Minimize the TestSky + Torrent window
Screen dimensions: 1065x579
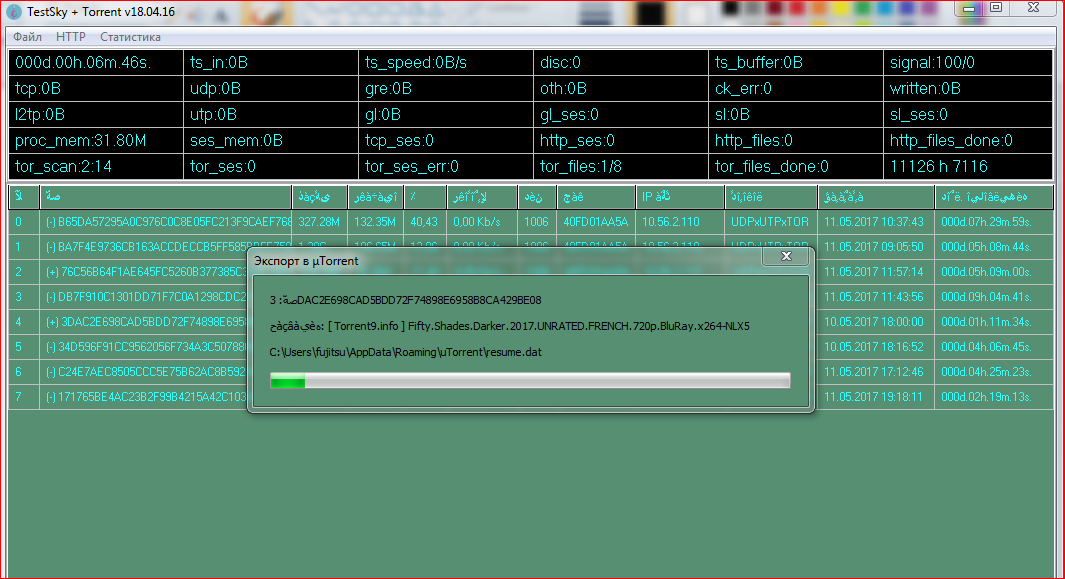(968, 8)
